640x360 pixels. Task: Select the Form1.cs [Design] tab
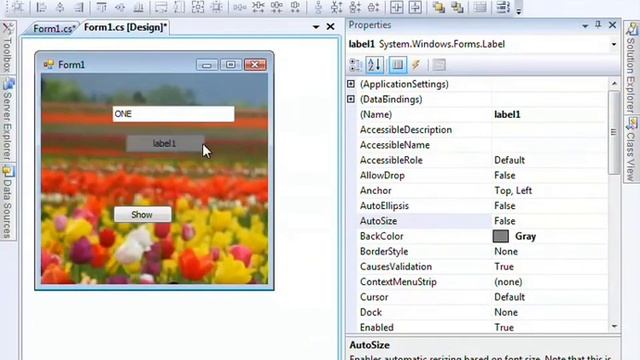125,27
